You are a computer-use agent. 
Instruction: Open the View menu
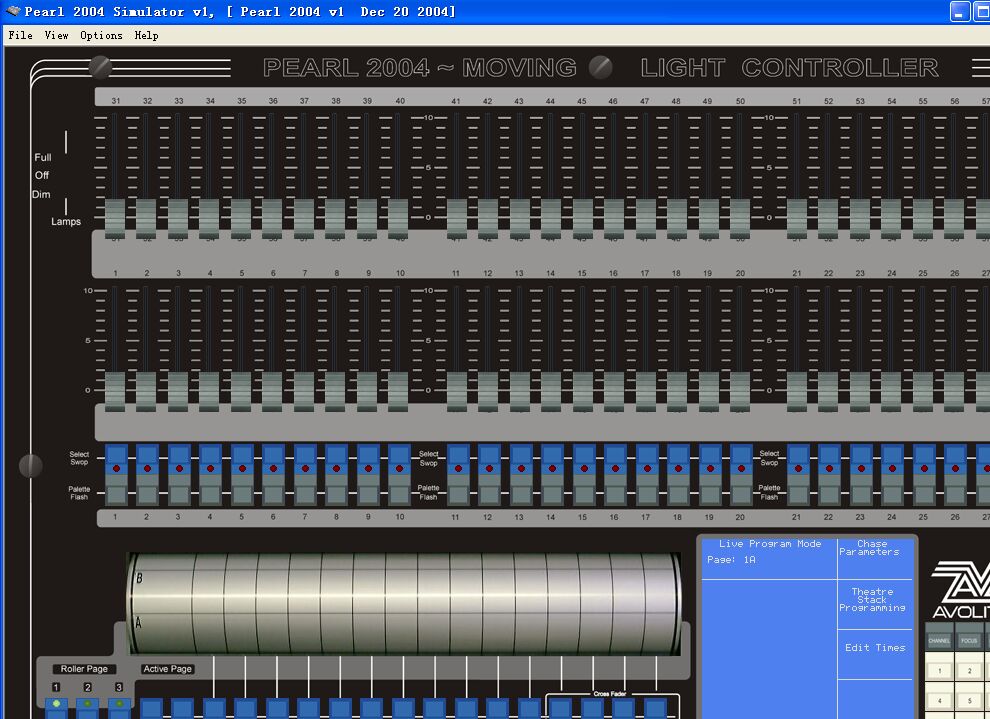56,35
